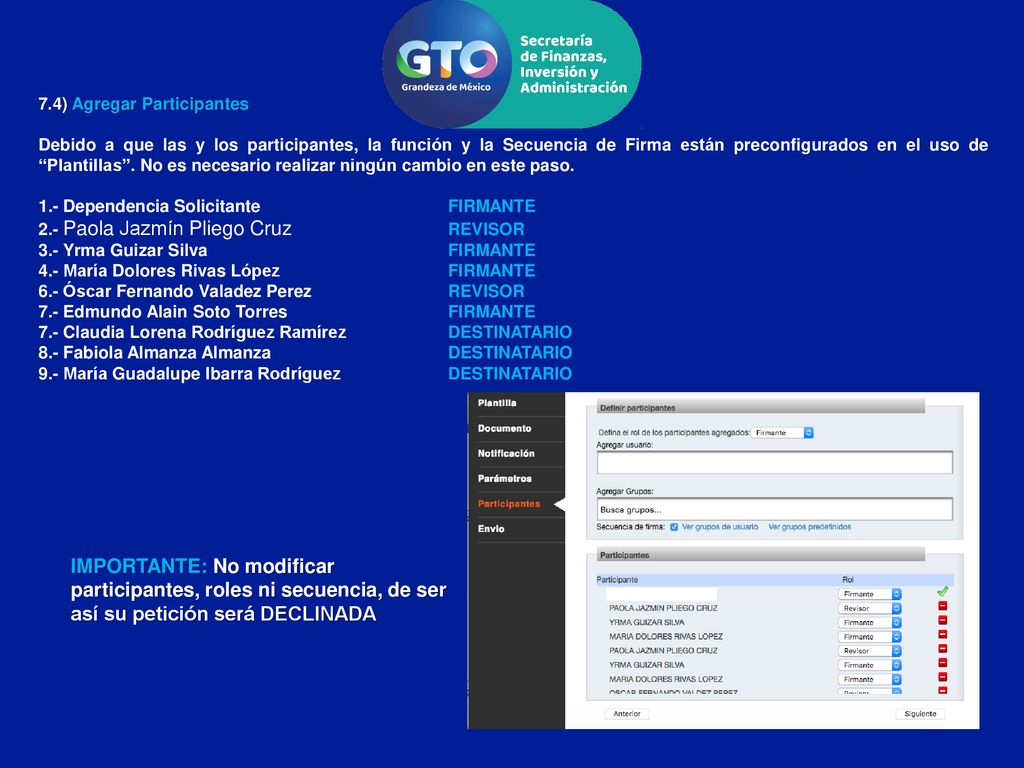Image resolution: width=1024 pixels, height=768 pixels.
Task: Remove the first PAOLA JAZMIN PLIEGO CRUZ entry
Action: coord(942,606)
